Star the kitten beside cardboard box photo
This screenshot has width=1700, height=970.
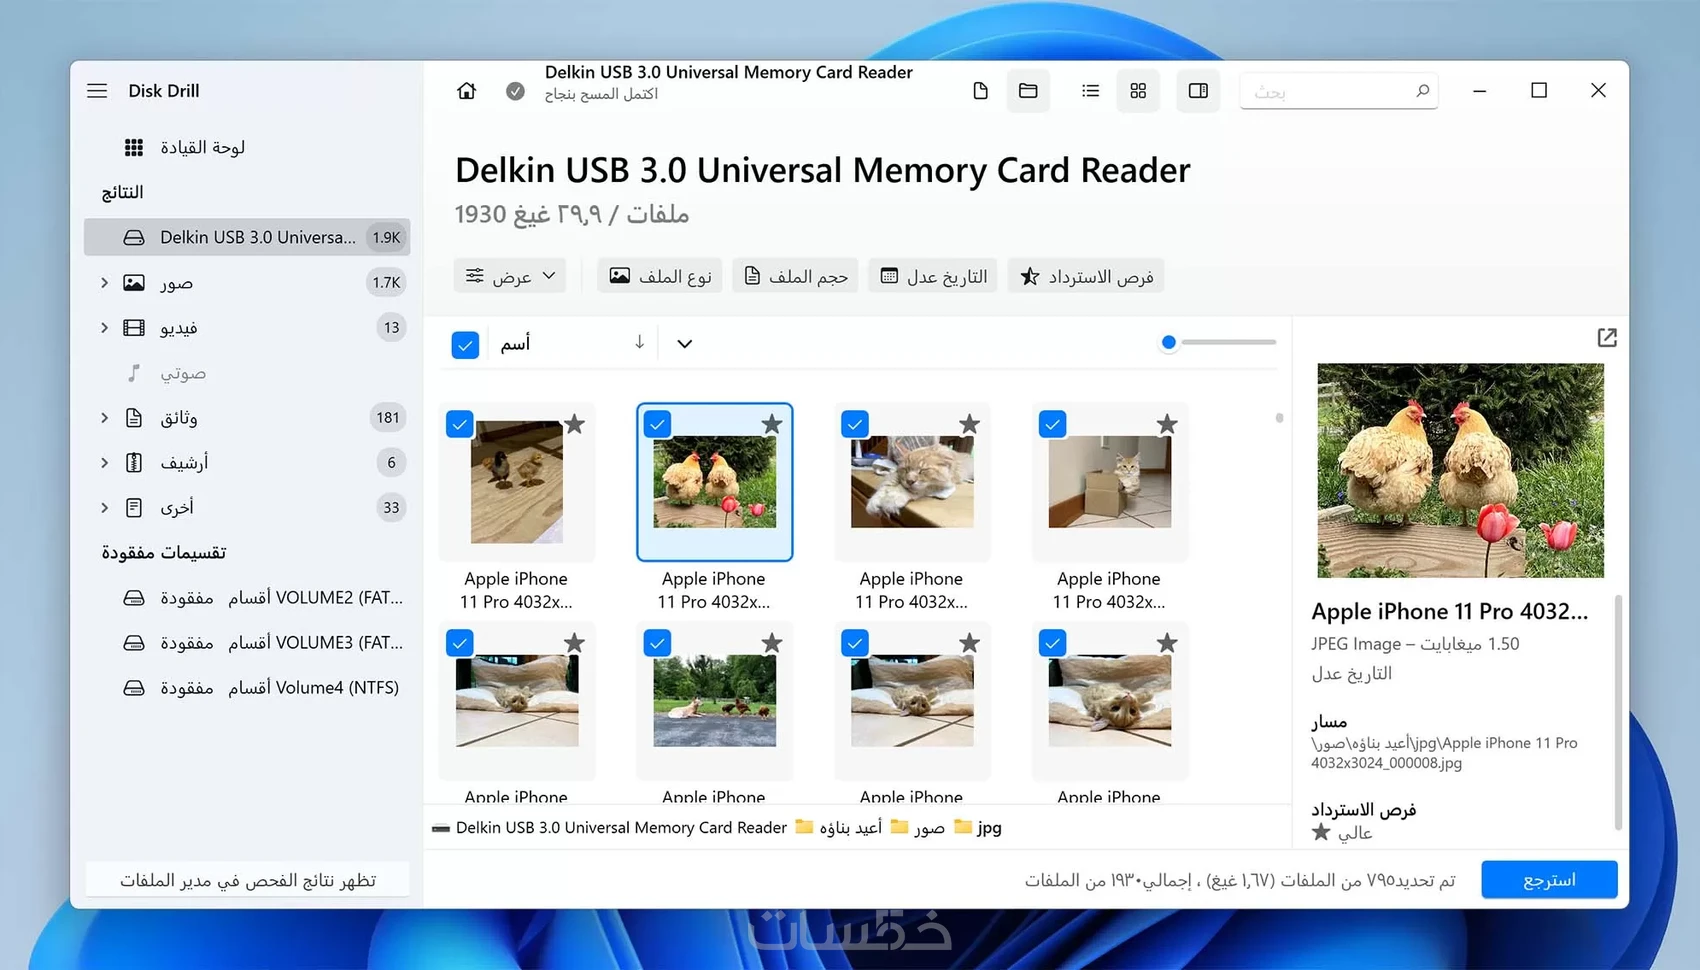[1167, 424]
